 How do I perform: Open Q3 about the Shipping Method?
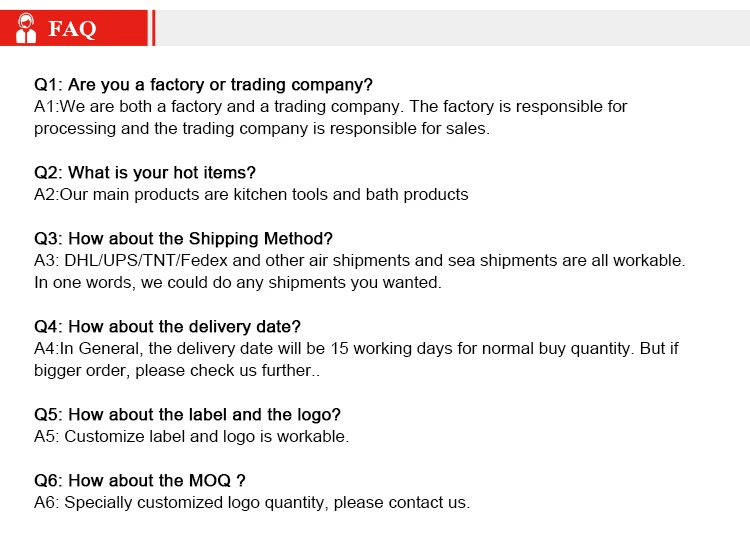point(183,238)
